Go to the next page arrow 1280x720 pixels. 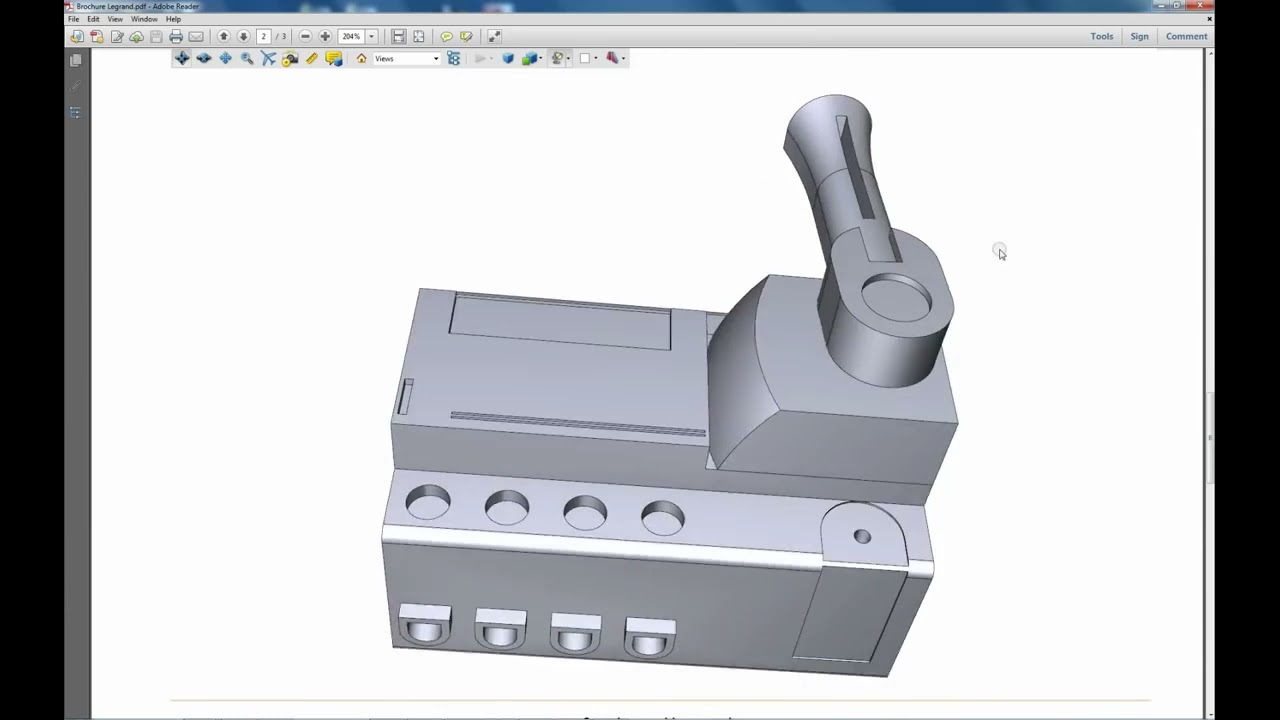243,36
